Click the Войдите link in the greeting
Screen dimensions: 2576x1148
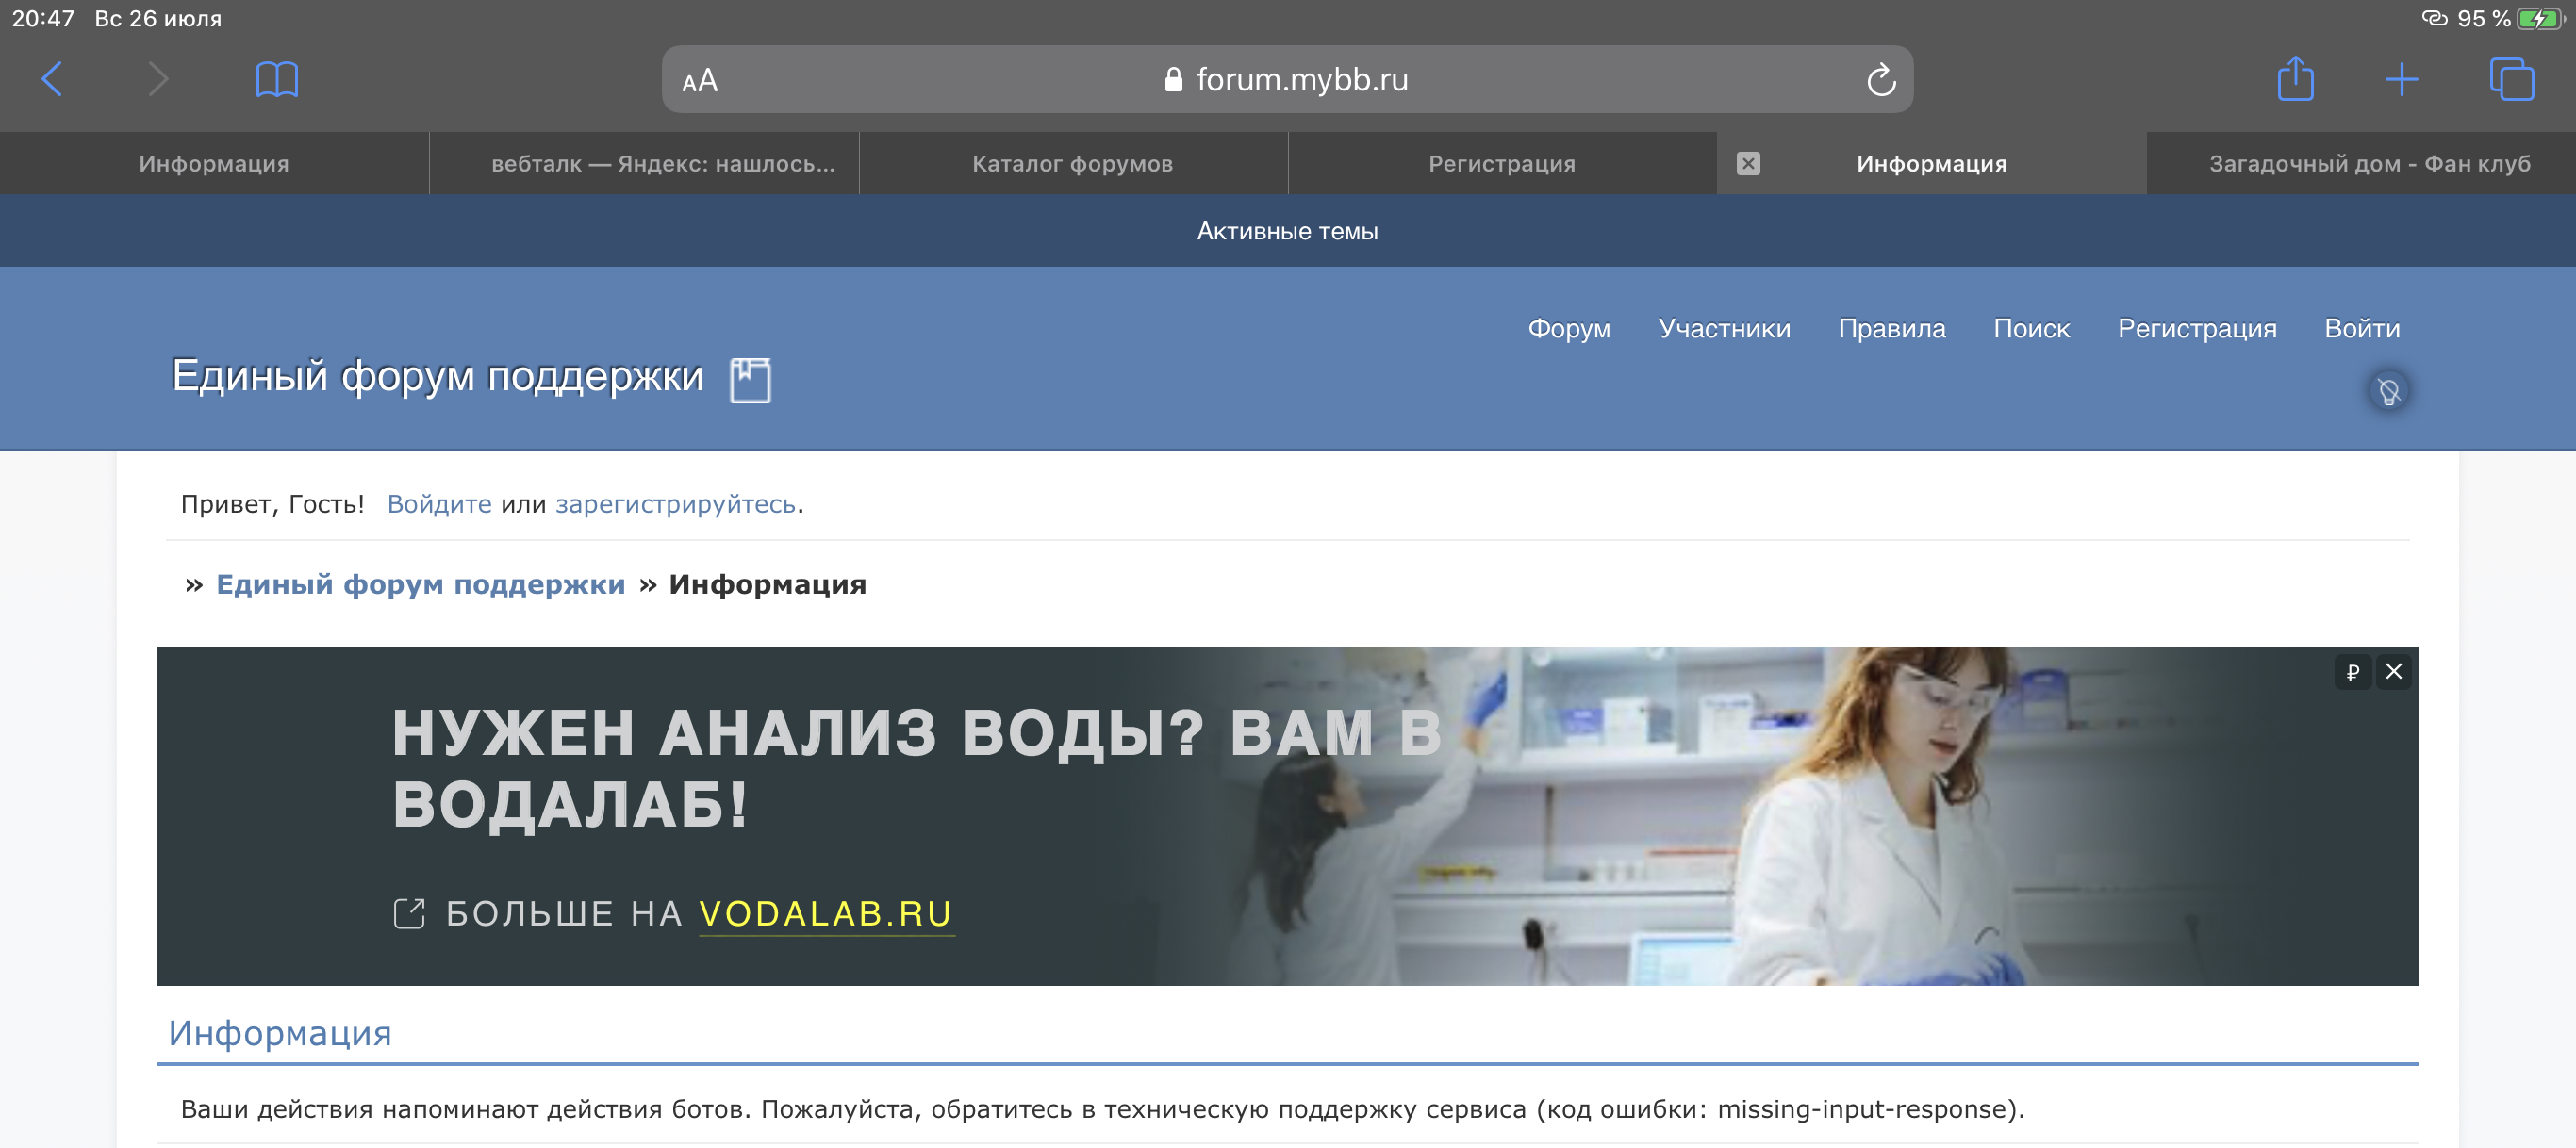pyautogui.click(x=439, y=504)
